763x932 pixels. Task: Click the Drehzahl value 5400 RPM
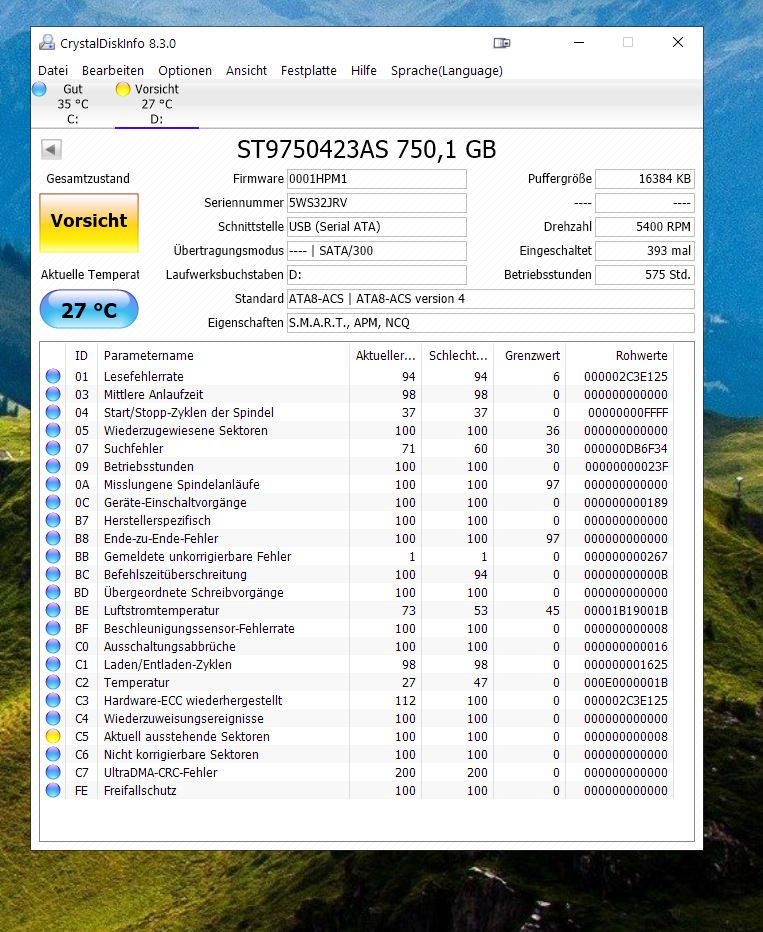645,226
